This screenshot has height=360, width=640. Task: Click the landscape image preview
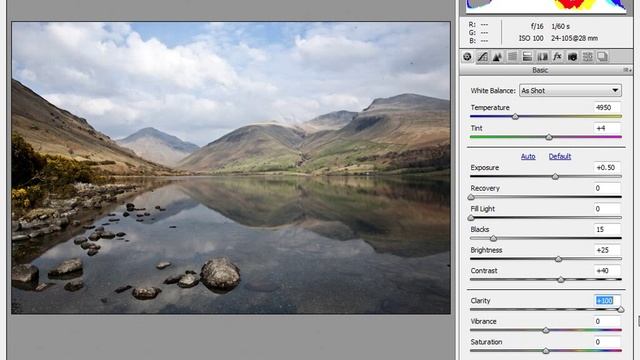(x=231, y=168)
